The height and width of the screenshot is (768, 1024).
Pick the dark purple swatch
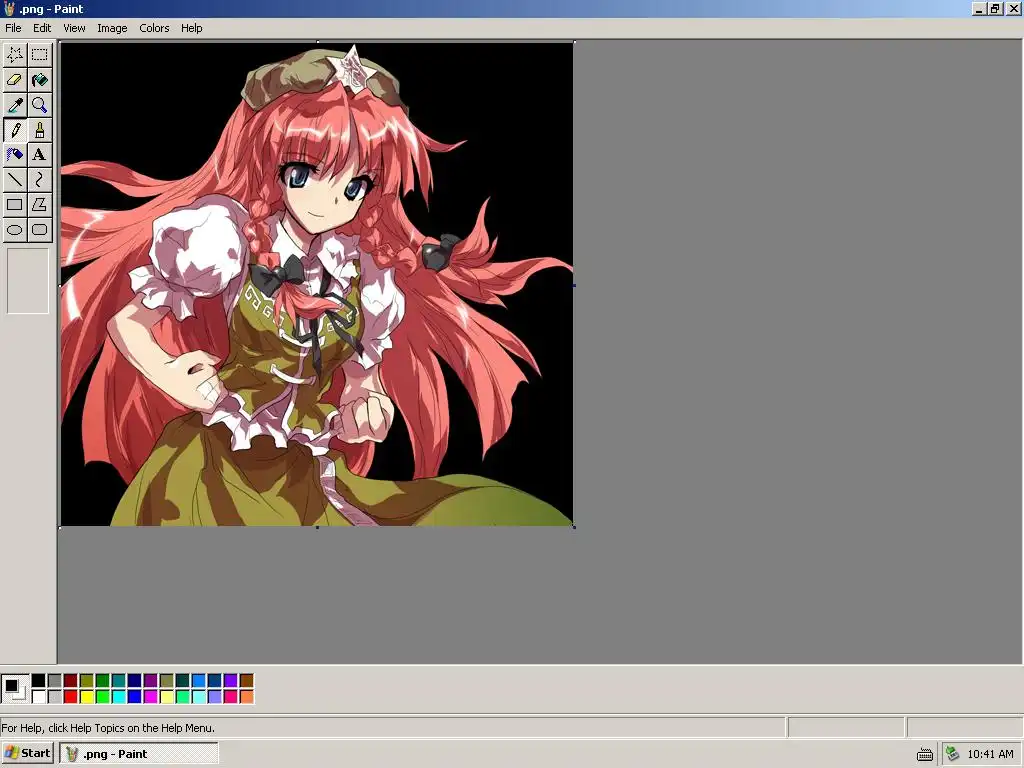[x=151, y=680]
